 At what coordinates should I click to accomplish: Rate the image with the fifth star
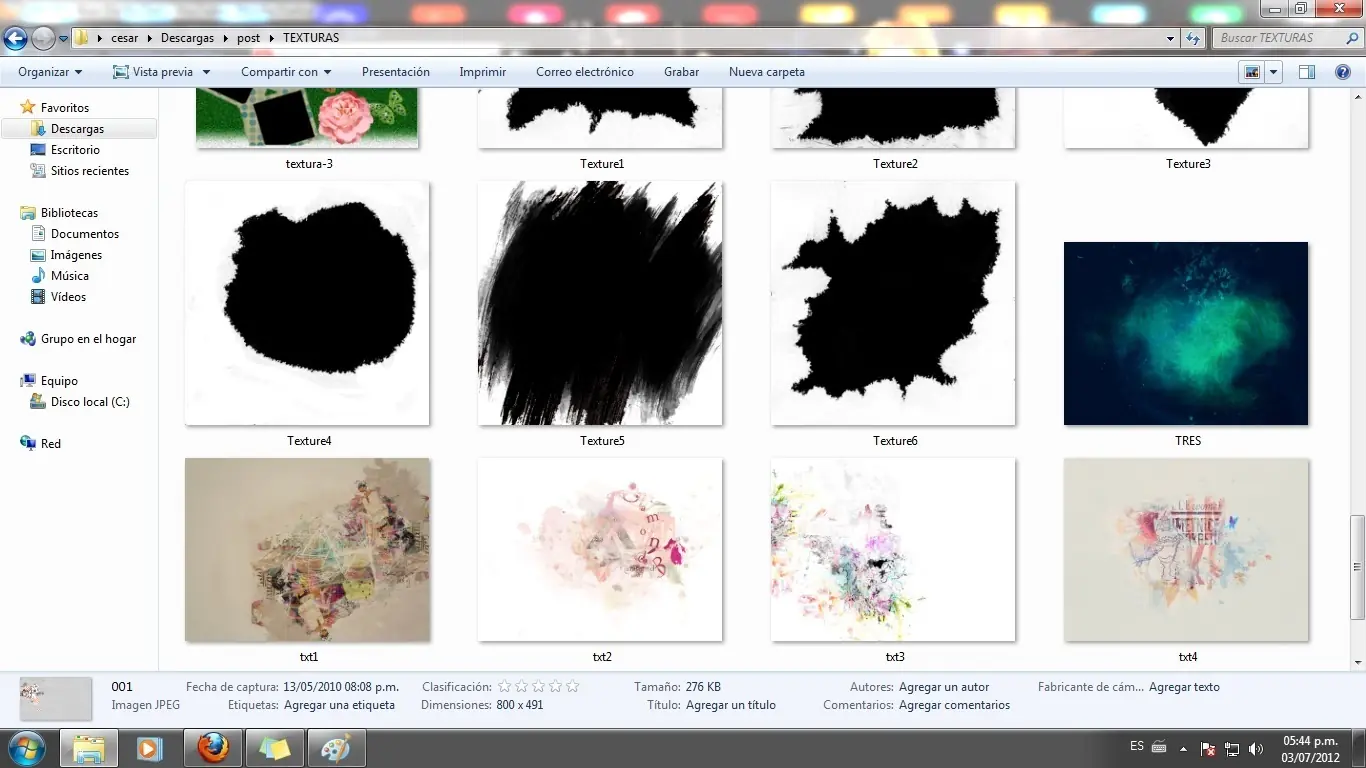point(572,687)
